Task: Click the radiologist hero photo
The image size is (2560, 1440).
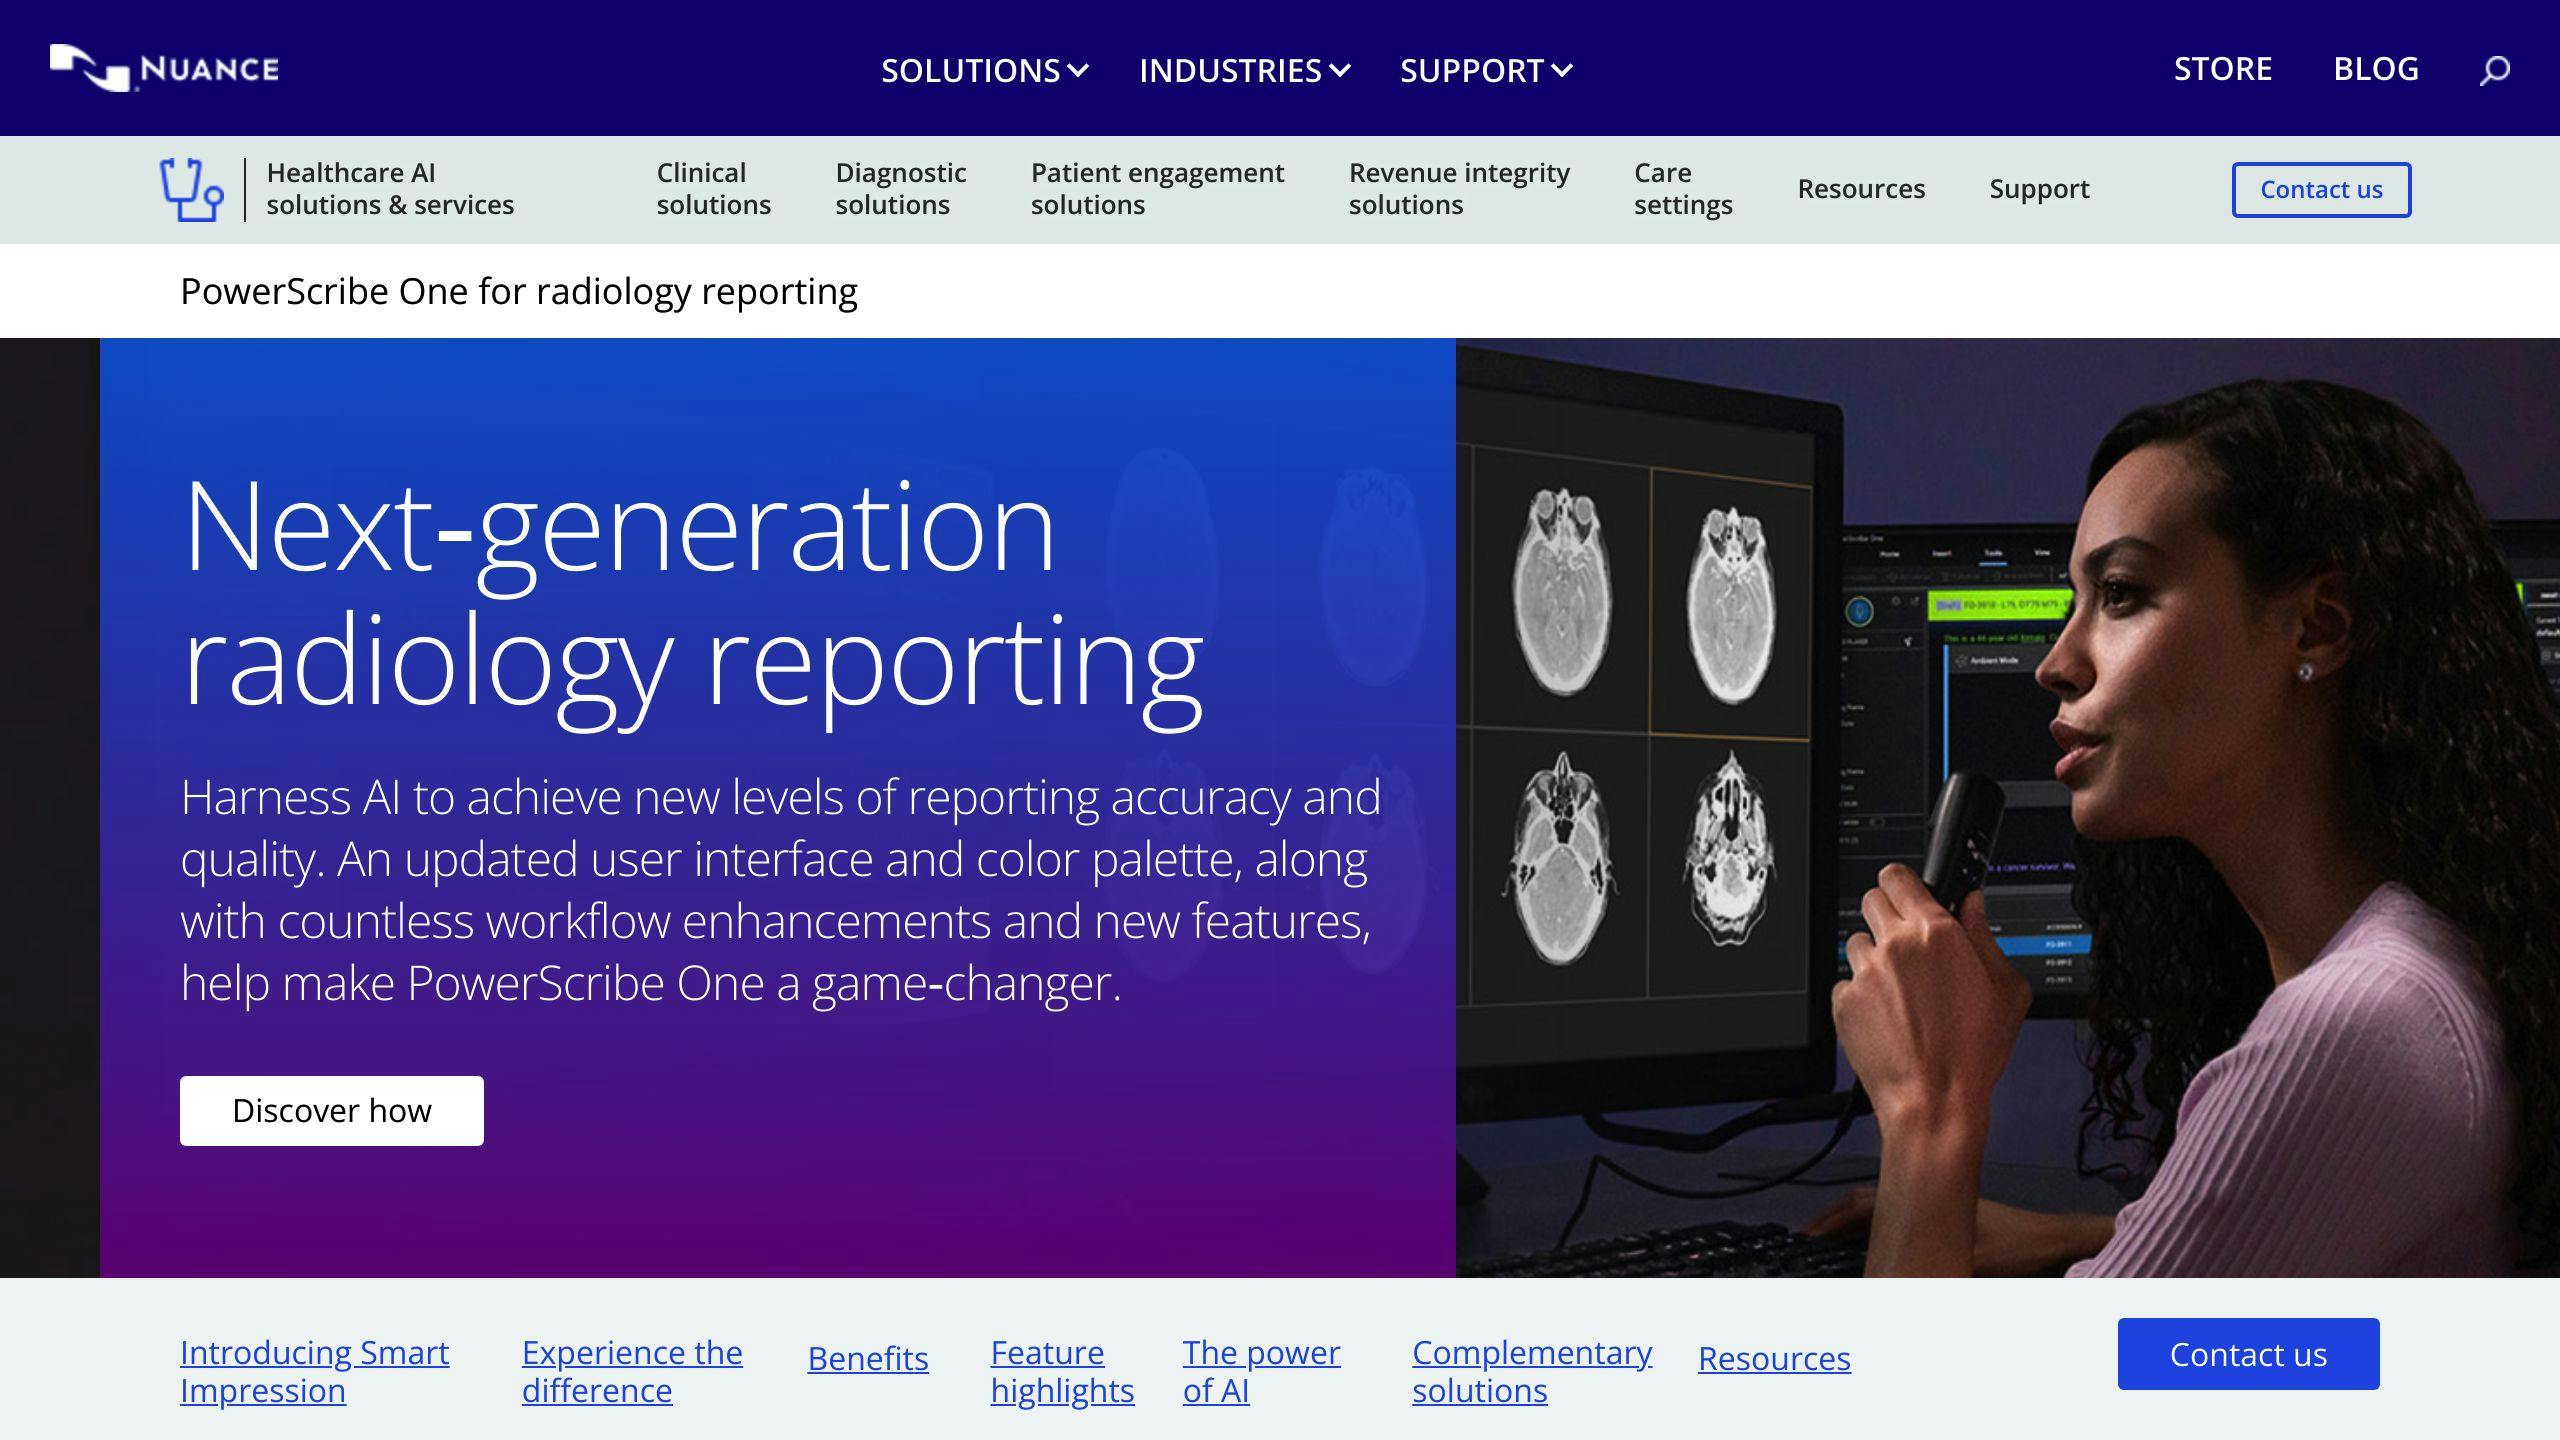Action: pyautogui.click(x=2007, y=808)
